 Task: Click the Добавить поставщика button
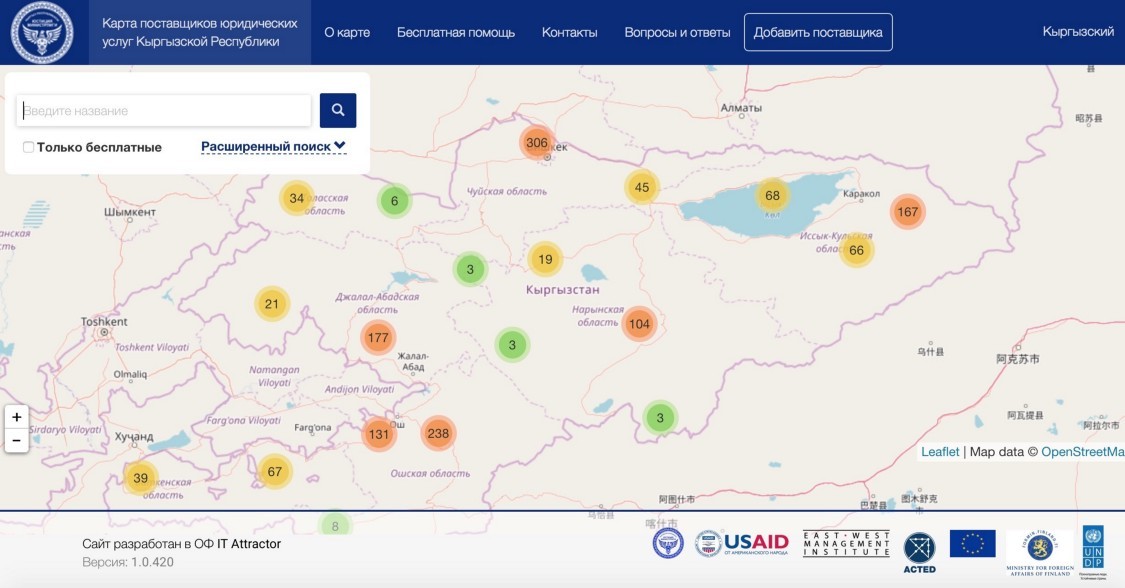pyautogui.click(x=820, y=32)
